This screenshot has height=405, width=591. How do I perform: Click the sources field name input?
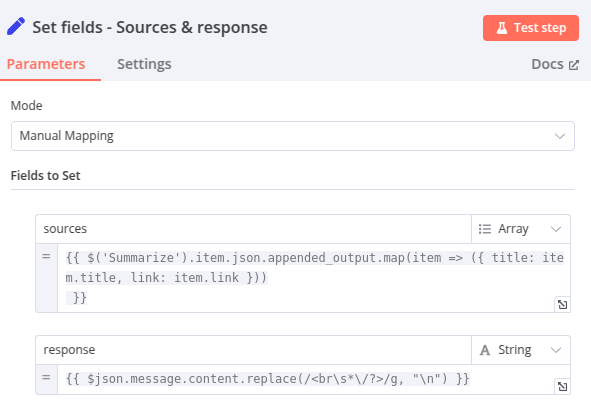pyautogui.click(x=253, y=229)
